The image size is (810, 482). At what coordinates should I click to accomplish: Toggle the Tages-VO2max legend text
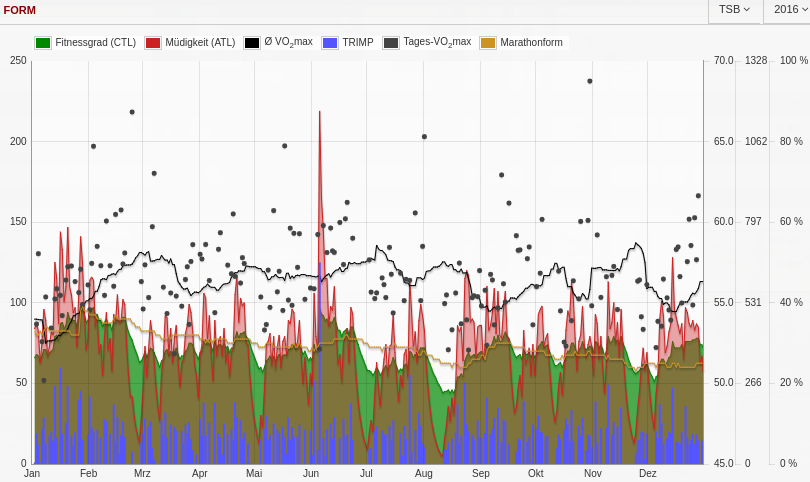(437, 43)
